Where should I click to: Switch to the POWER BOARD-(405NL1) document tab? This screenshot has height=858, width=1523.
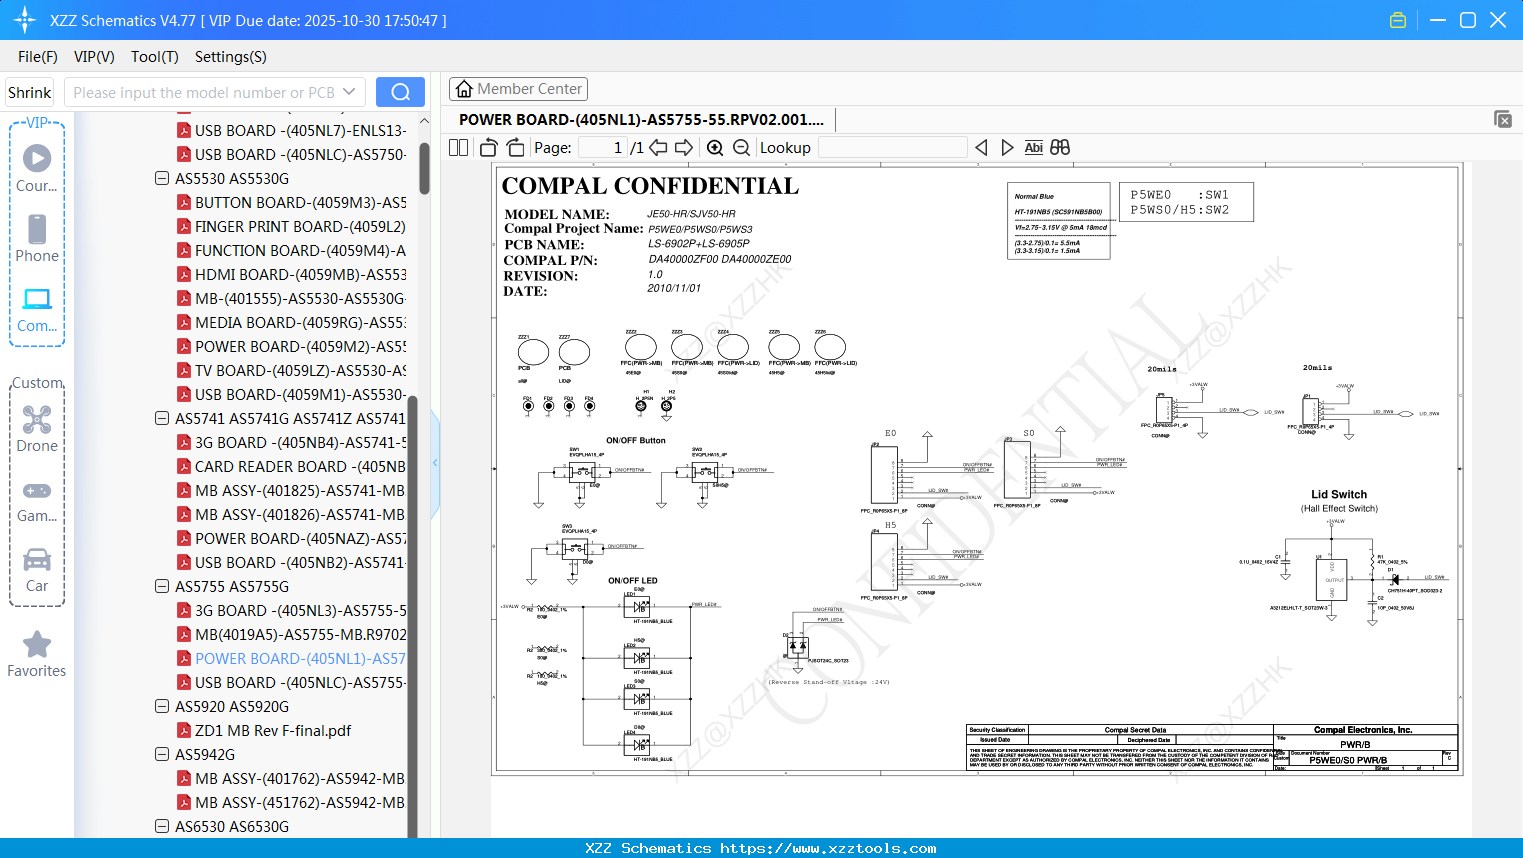[642, 120]
